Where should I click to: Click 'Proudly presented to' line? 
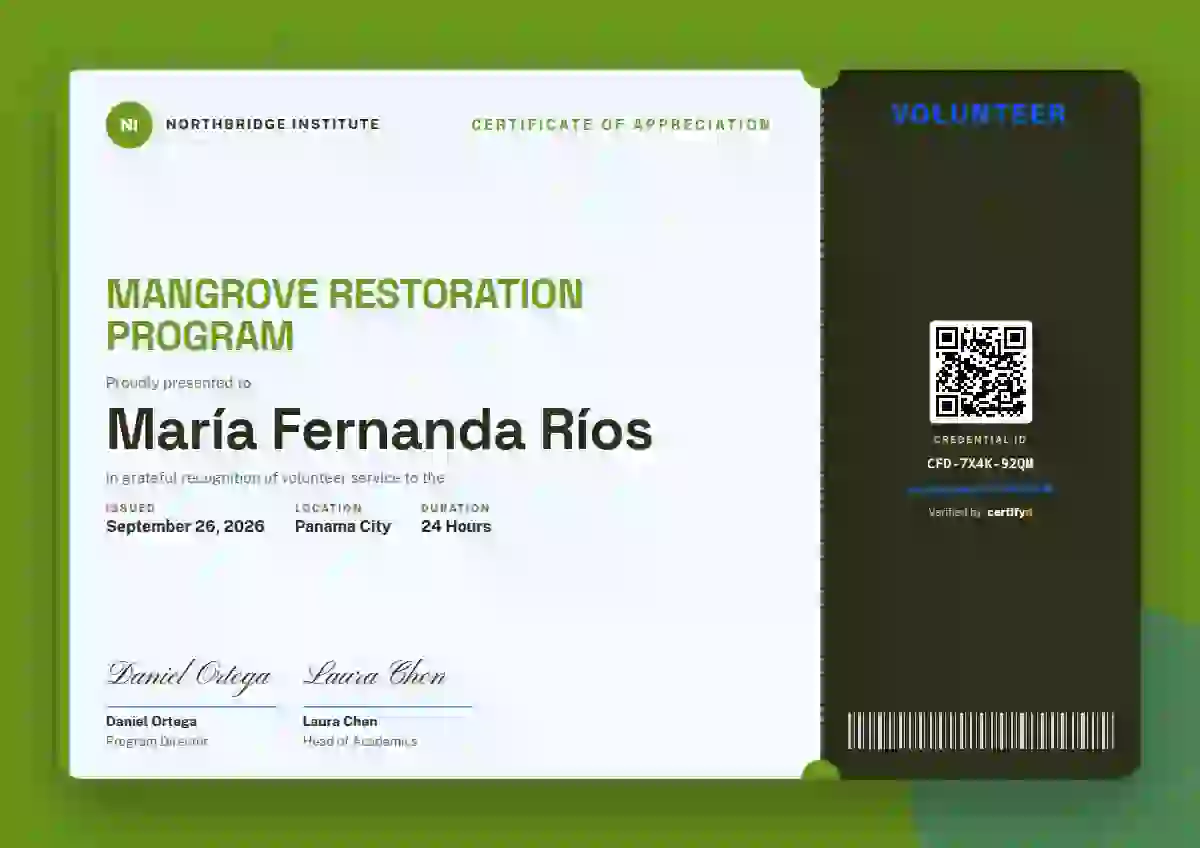tap(179, 383)
